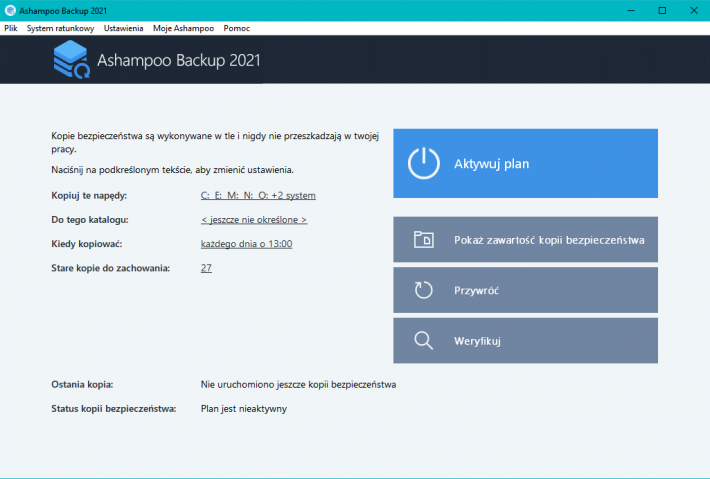Click the 'Do tego katalogu:' label

click(90, 220)
